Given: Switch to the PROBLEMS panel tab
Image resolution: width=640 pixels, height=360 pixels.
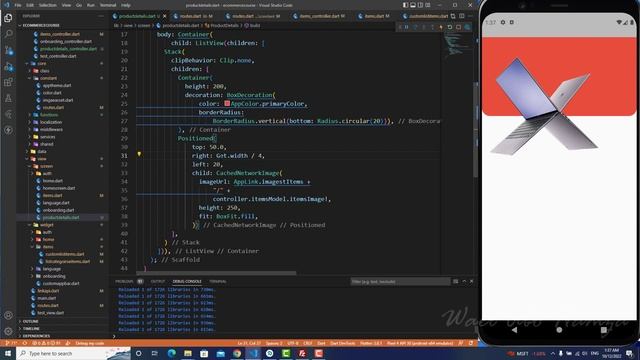Looking at the screenshot, I should [x=124, y=281].
